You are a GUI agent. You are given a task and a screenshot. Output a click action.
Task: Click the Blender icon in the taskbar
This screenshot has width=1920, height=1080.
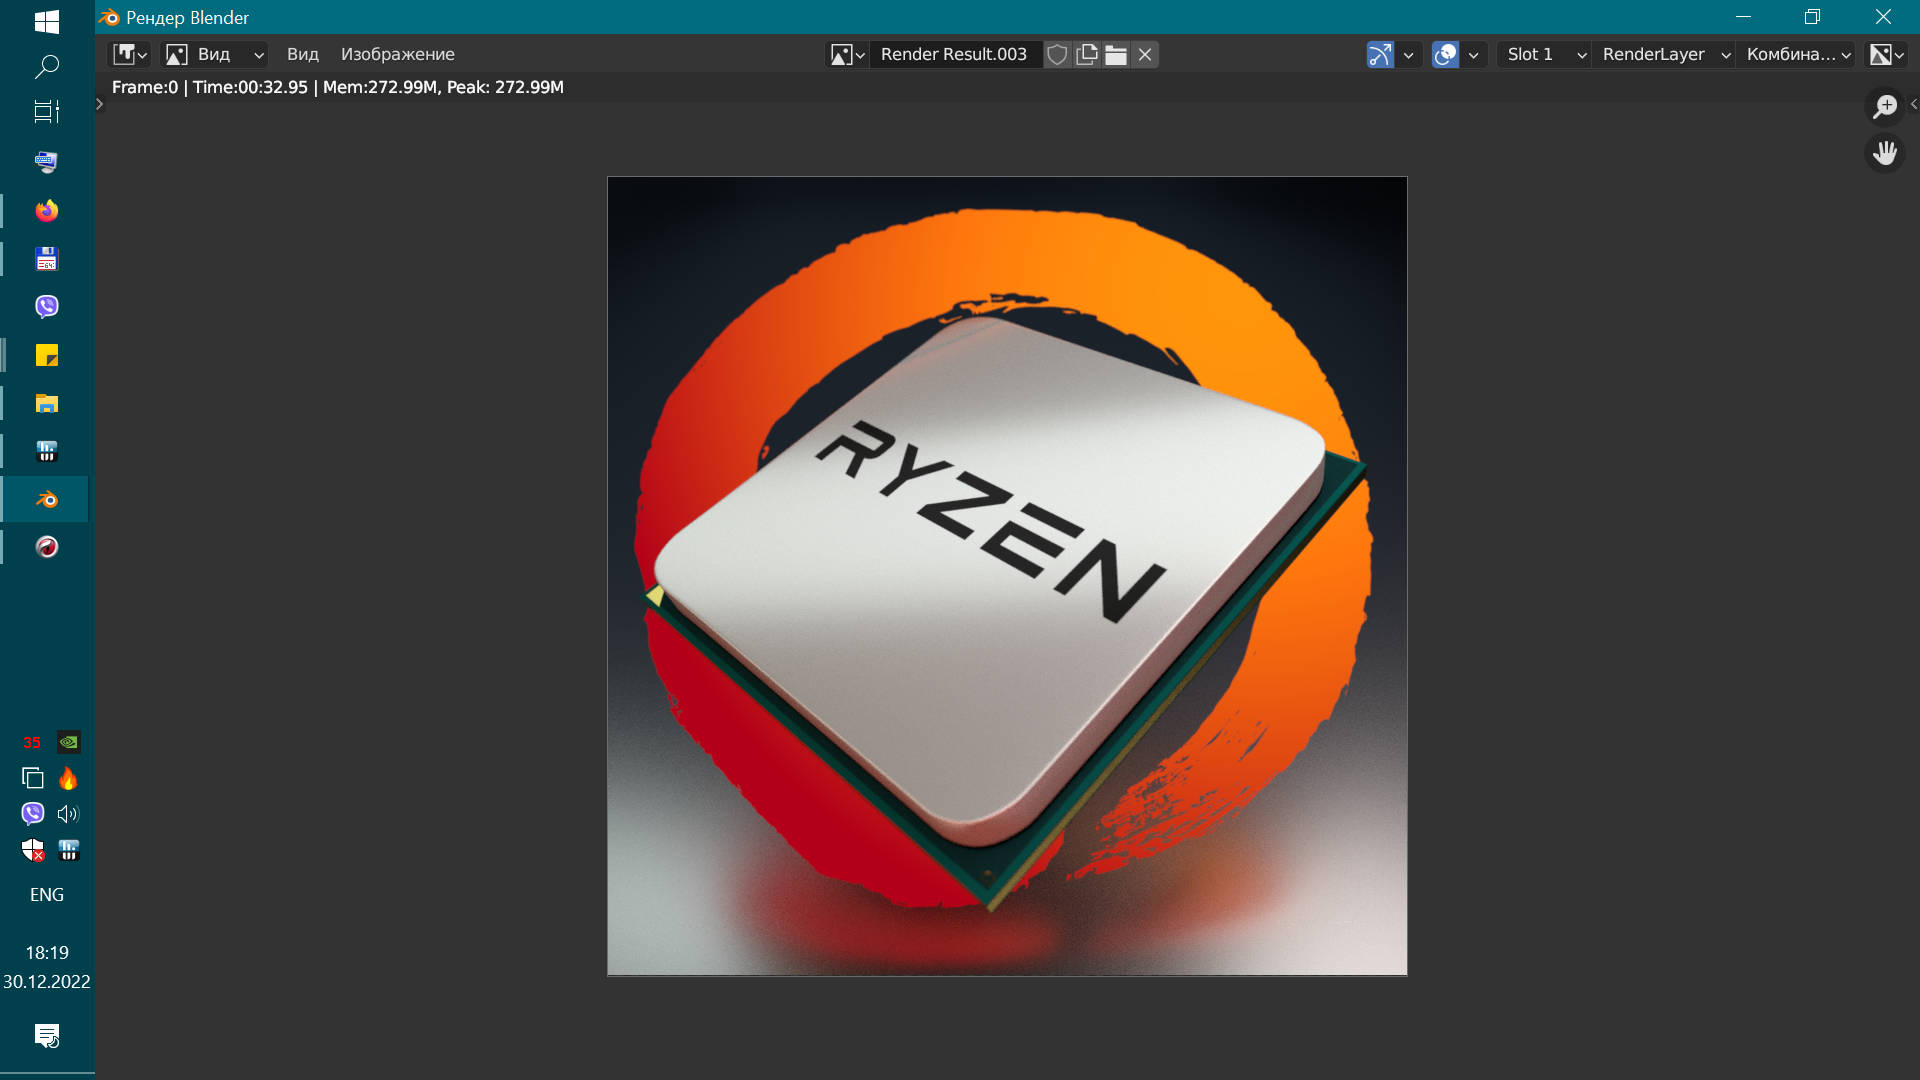46,498
